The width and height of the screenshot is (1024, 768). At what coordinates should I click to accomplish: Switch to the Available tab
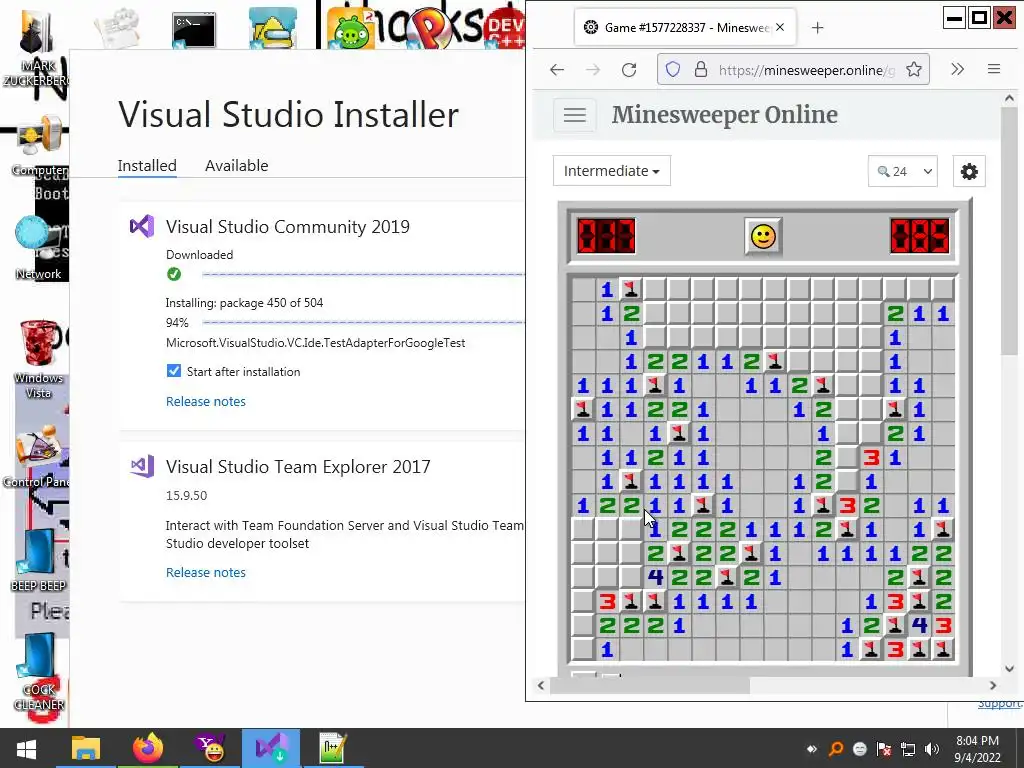[236, 166]
